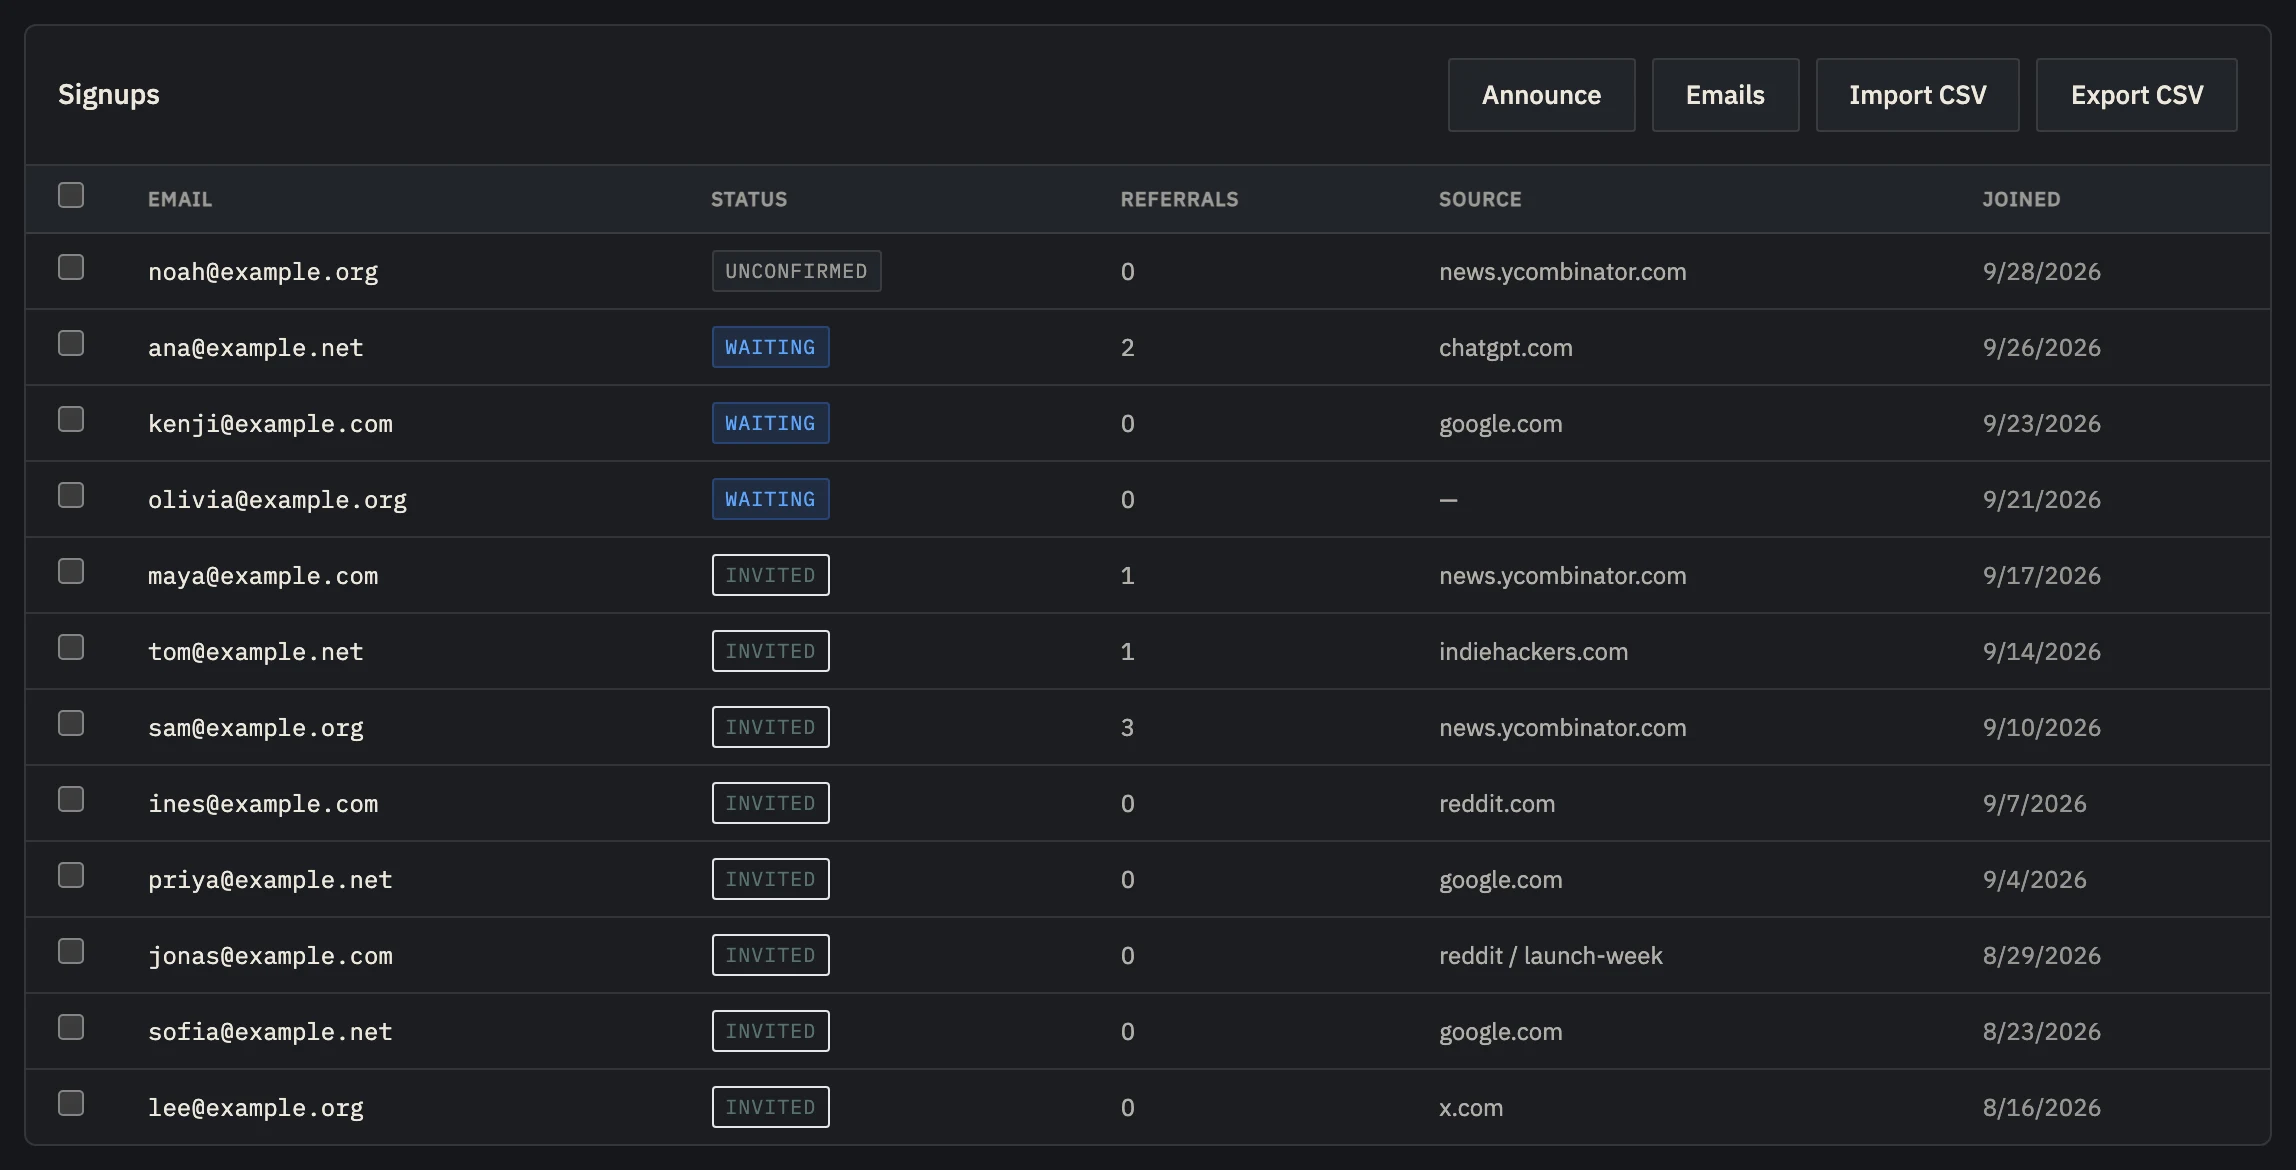Viewport: 2296px width, 1170px height.
Task: Click the email olivia@example.org
Action: point(277,500)
